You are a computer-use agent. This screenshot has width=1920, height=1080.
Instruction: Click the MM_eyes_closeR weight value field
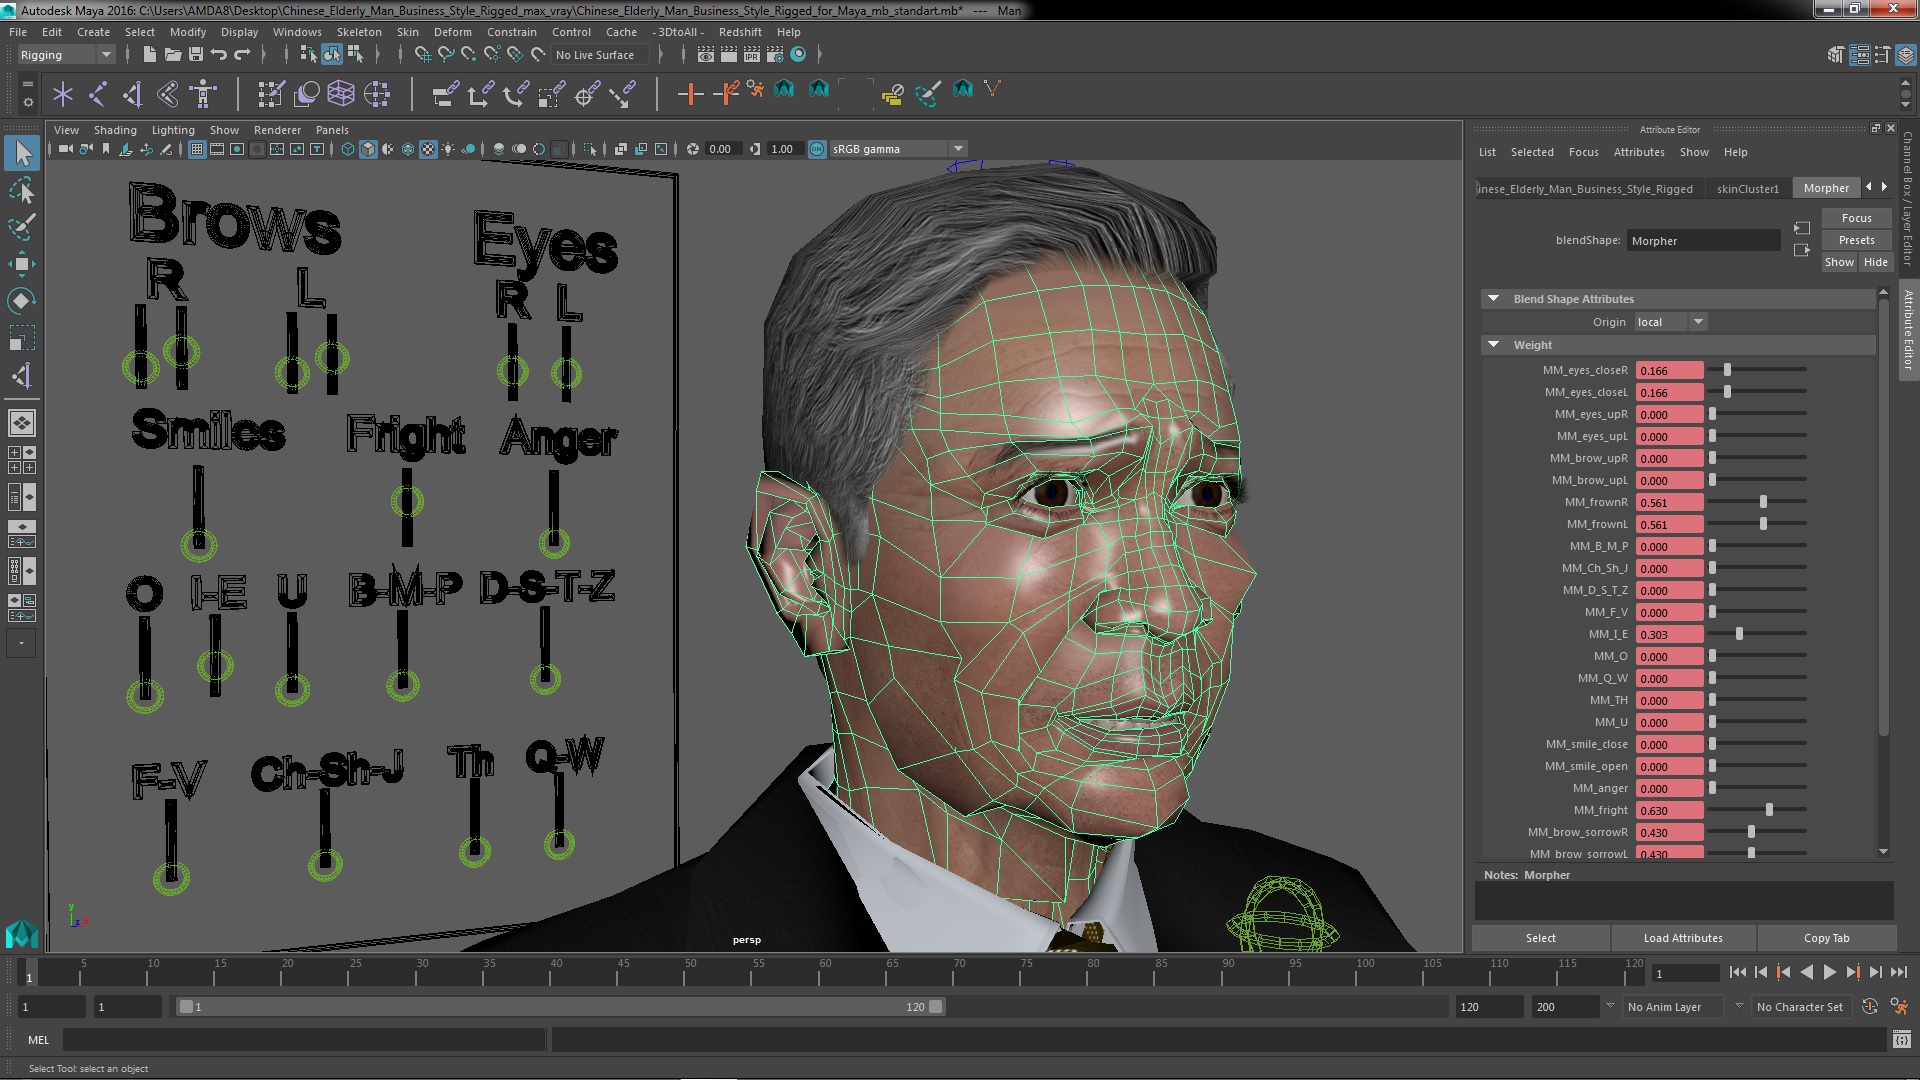tap(1669, 370)
